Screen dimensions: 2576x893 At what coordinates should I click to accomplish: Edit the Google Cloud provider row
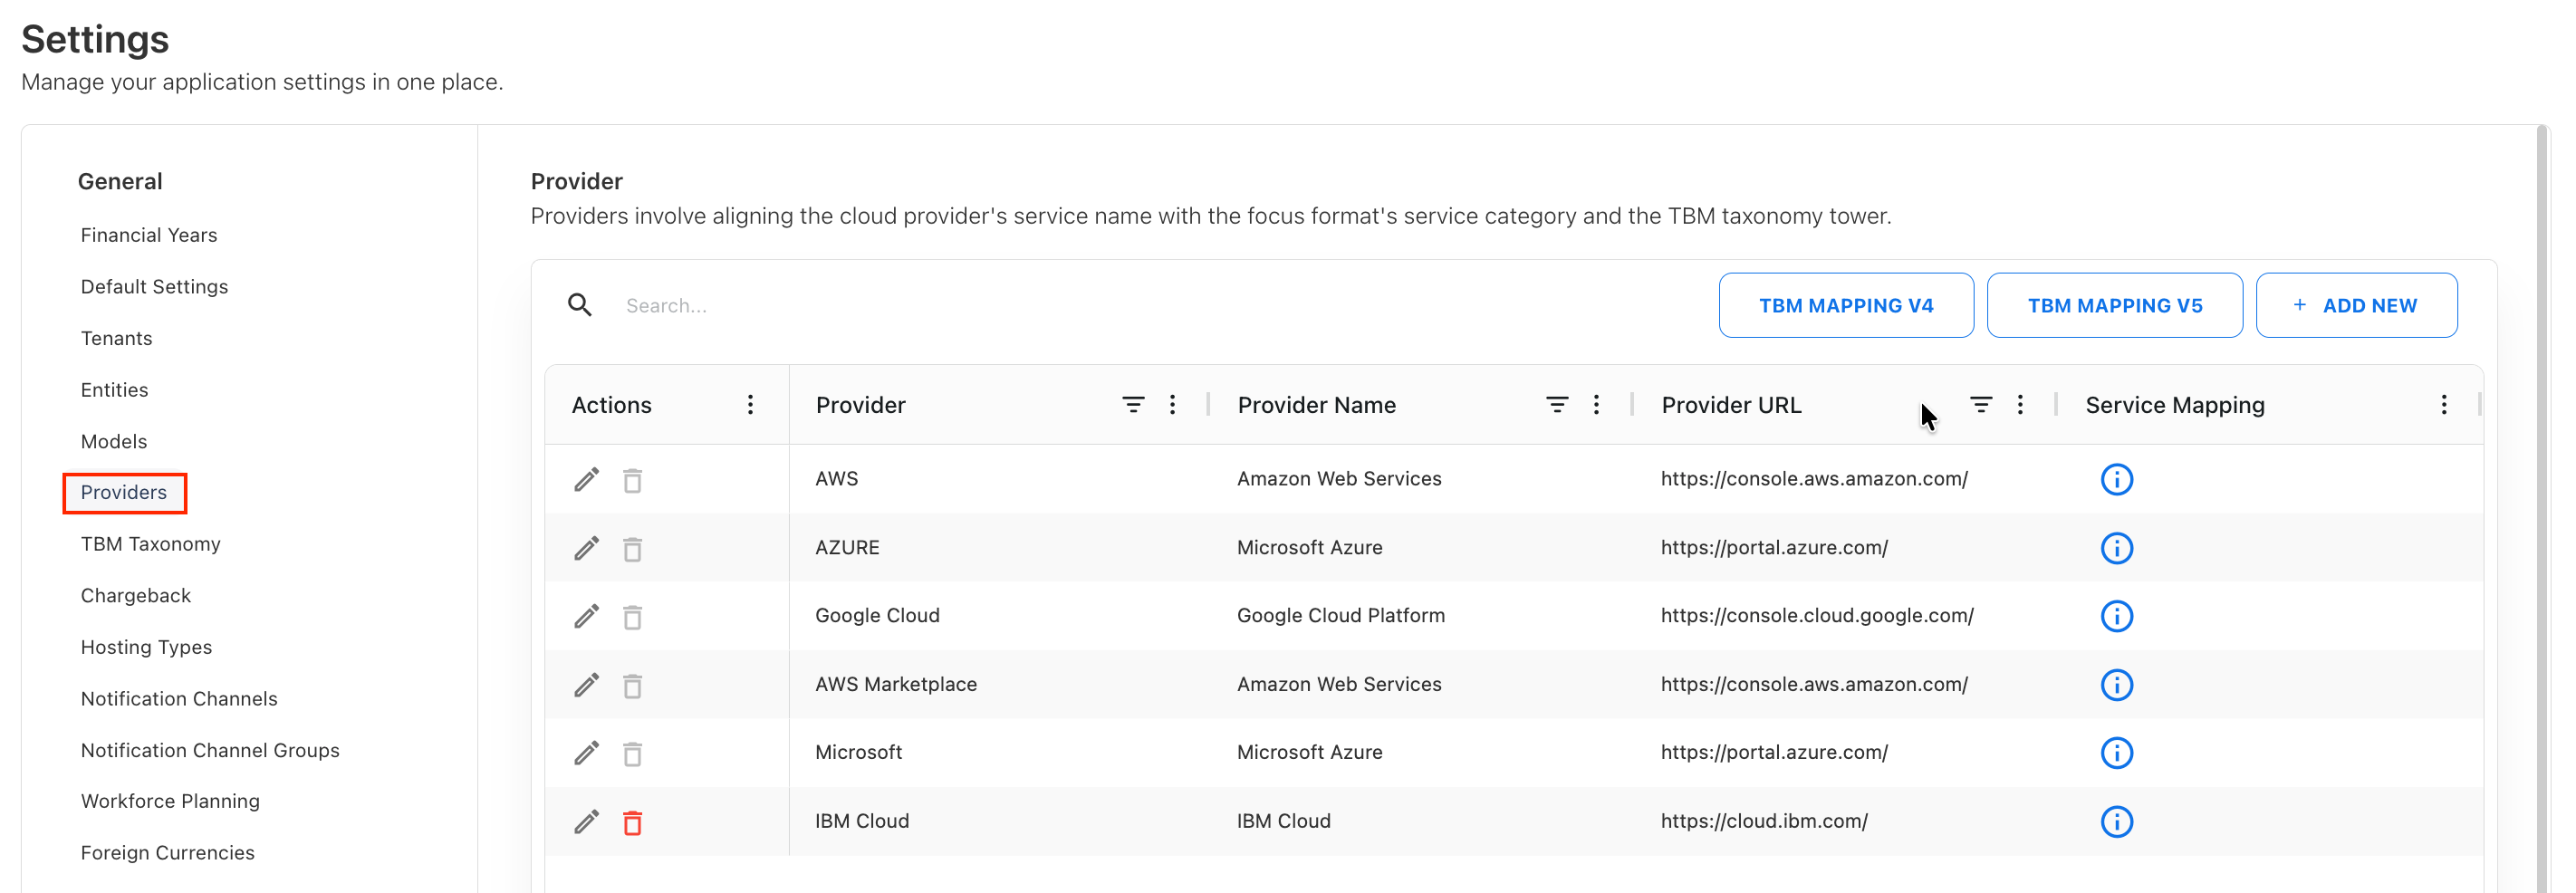click(x=587, y=616)
